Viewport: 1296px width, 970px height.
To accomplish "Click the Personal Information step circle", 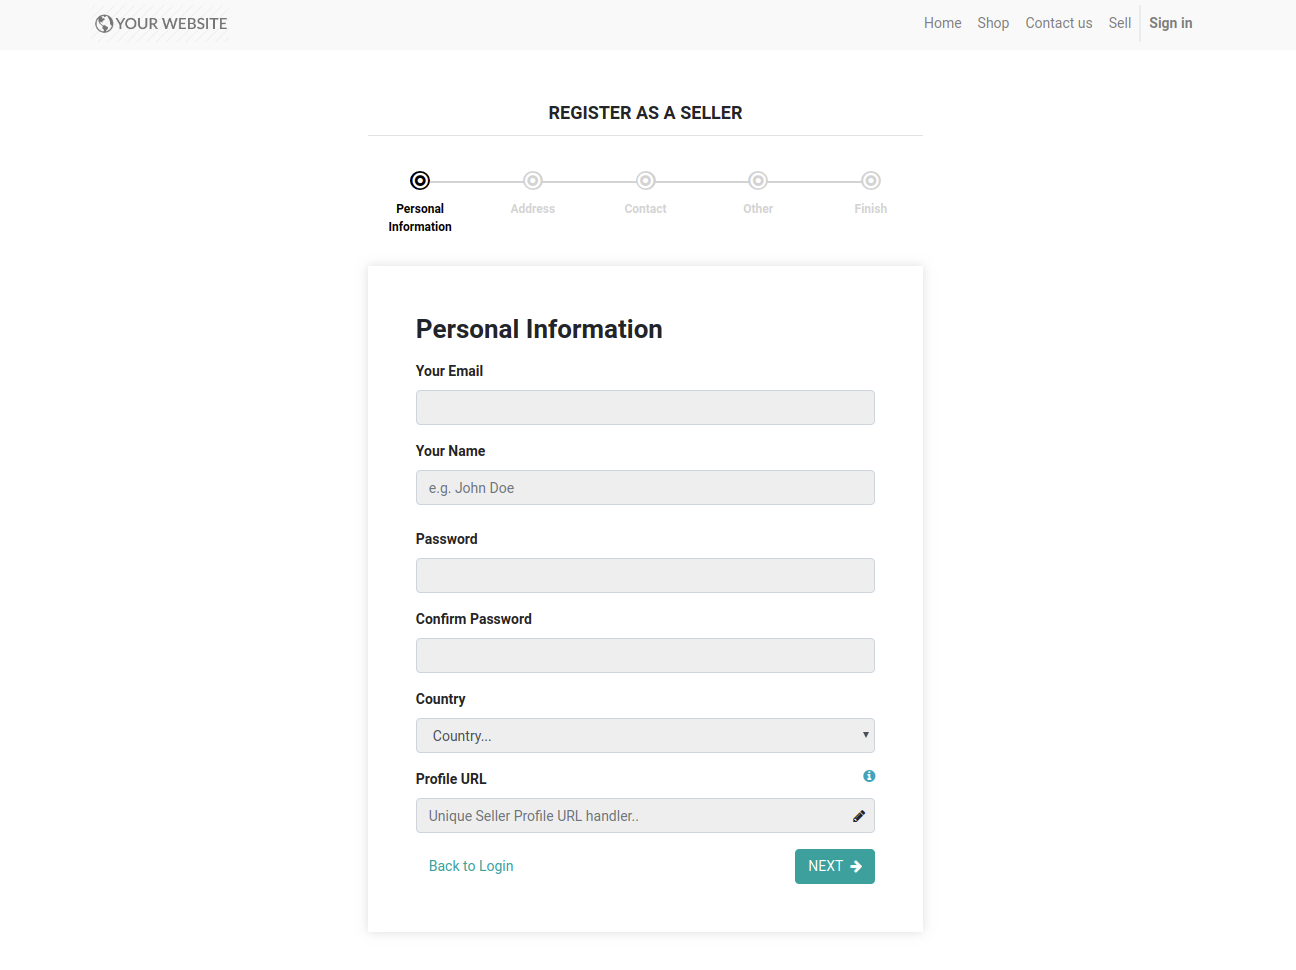I will (420, 181).
